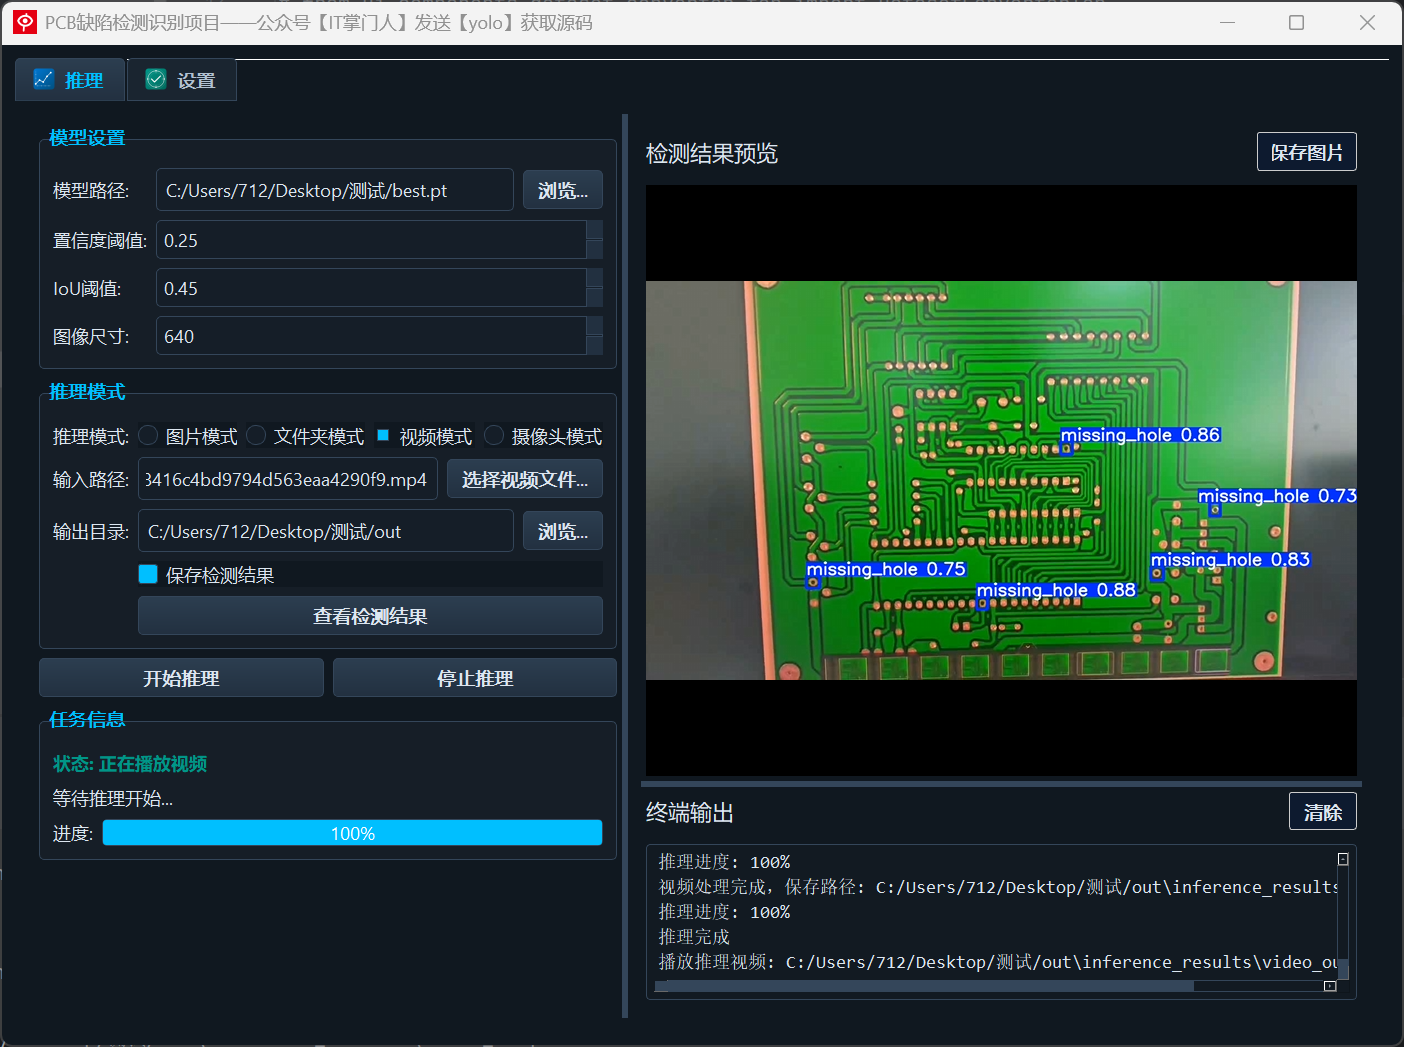Select the 文件夹模式 inference mode
Image resolution: width=1404 pixels, height=1047 pixels.
[255, 435]
